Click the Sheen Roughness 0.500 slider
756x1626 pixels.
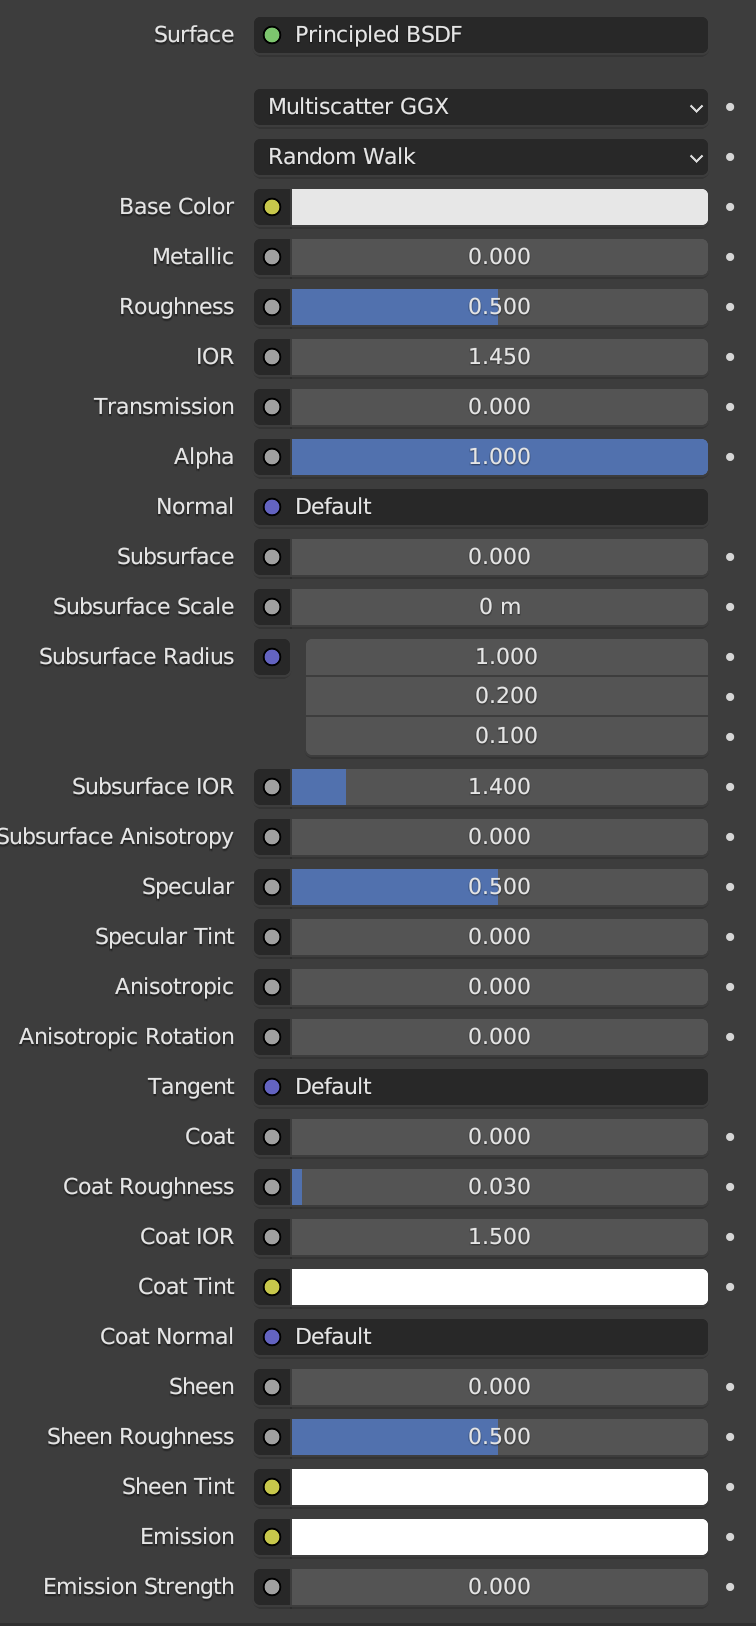[x=500, y=1437]
